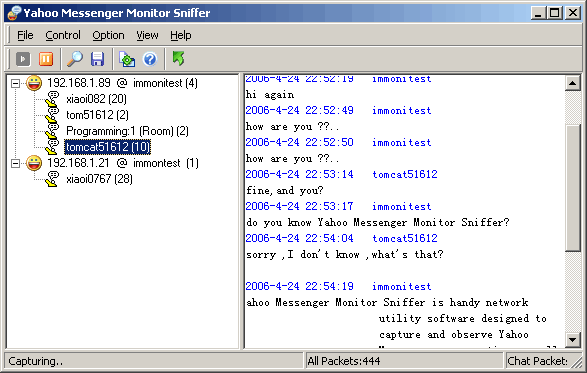Select the Programming:1 (Room) chat entry
This screenshot has height=373, width=587.
pyautogui.click(x=127, y=131)
